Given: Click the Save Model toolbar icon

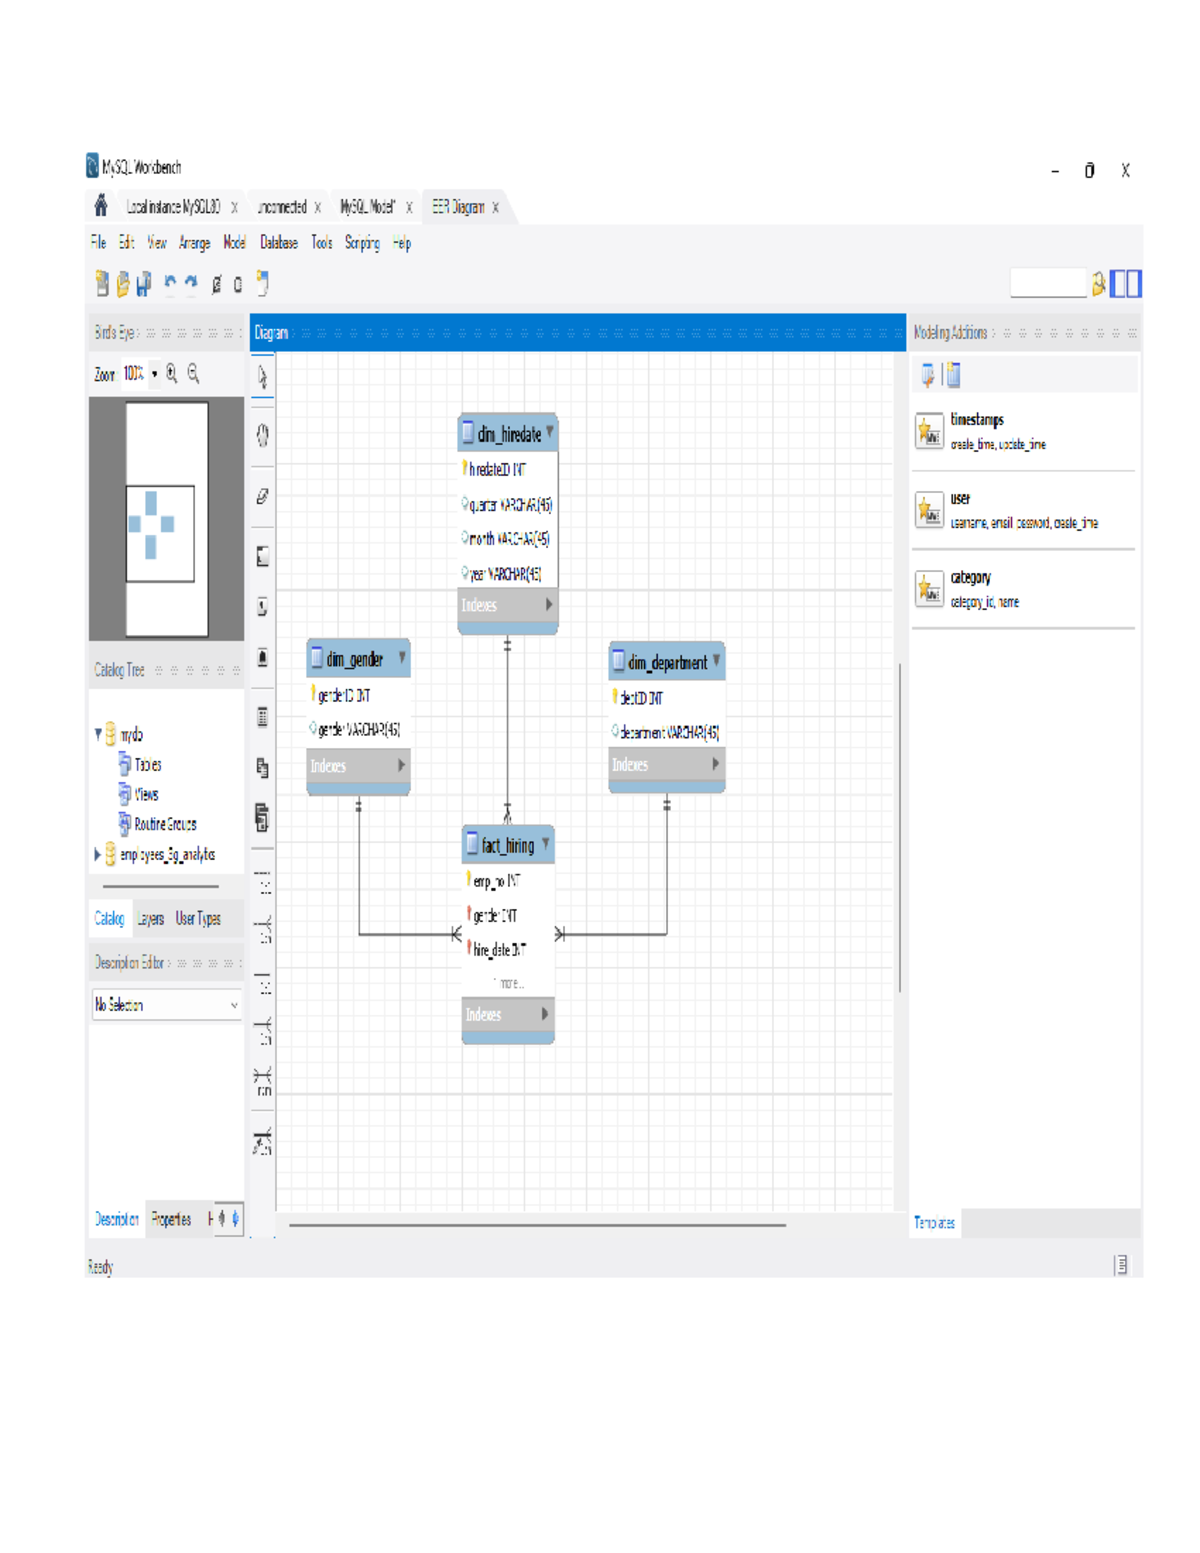Looking at the screenshot, I should (143, 284).
